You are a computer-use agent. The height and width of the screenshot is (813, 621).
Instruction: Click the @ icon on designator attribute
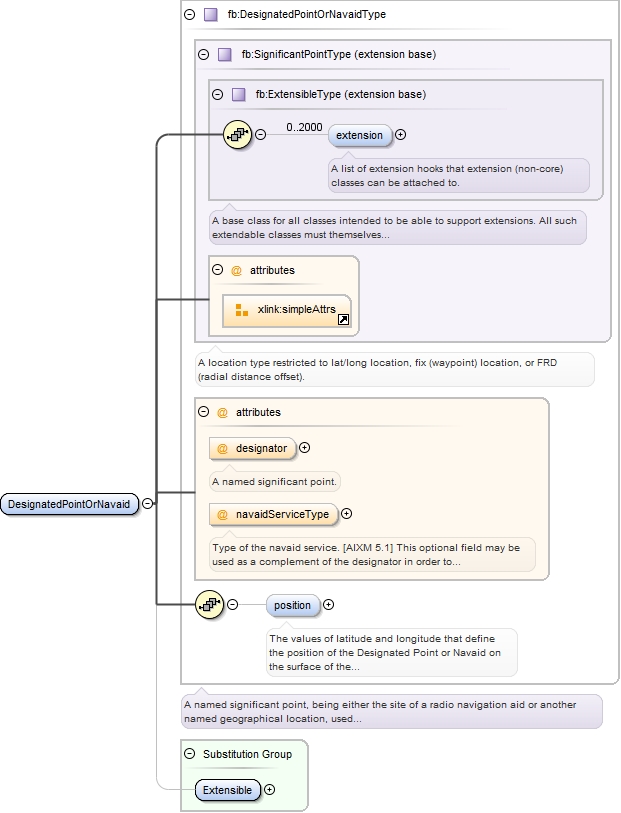coord(222,448)
